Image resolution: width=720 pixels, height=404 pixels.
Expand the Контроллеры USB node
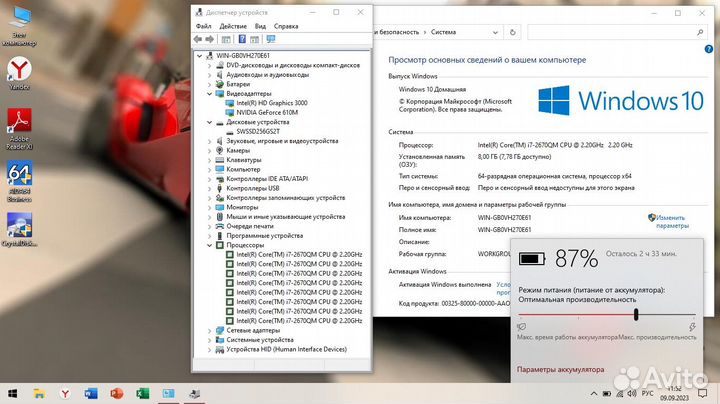click(x=210, y=188)
